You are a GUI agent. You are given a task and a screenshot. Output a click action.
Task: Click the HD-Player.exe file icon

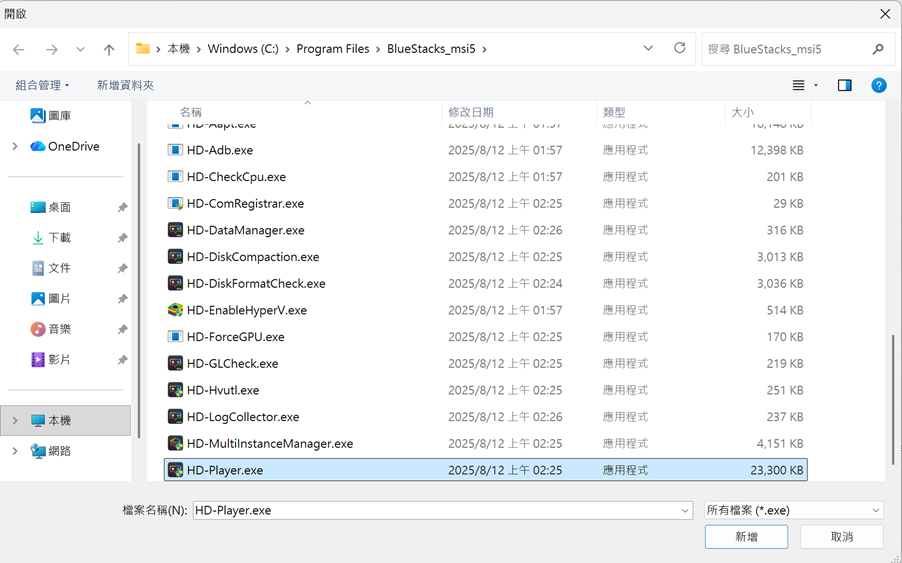pyautogui.click(x=175, y=470)
